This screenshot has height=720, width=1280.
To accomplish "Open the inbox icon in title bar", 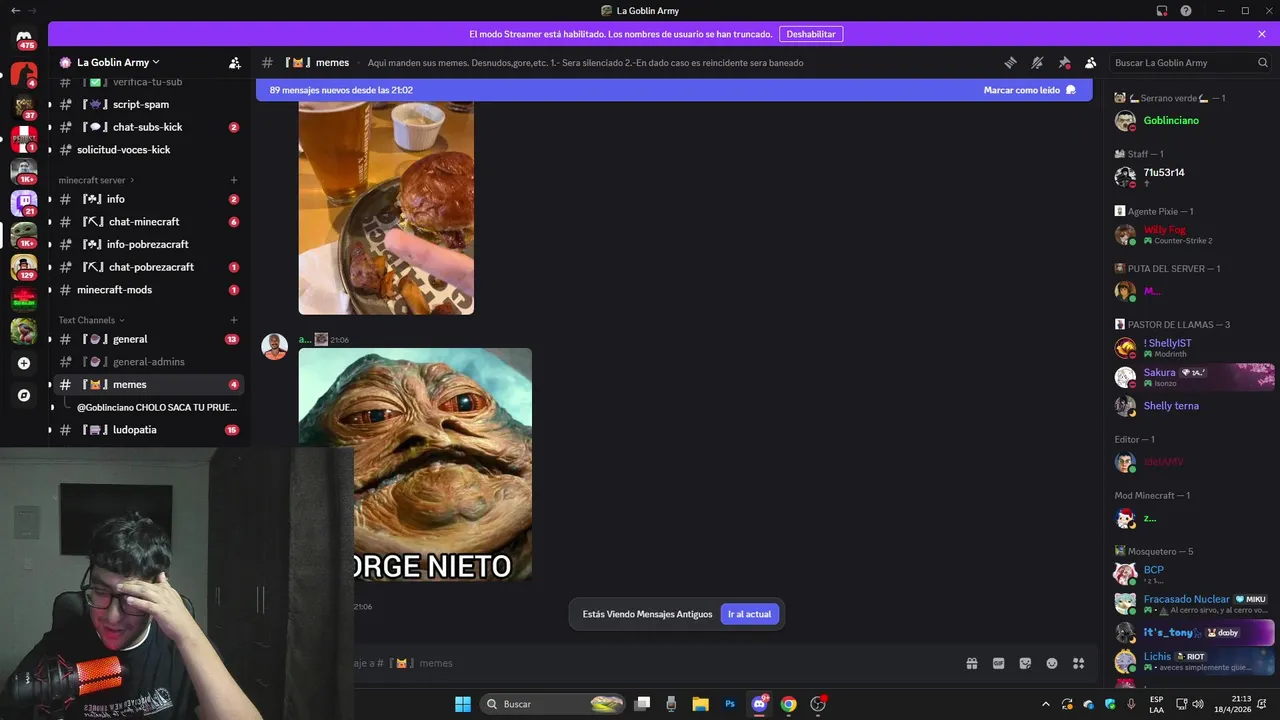I will tap(1162, 11).
